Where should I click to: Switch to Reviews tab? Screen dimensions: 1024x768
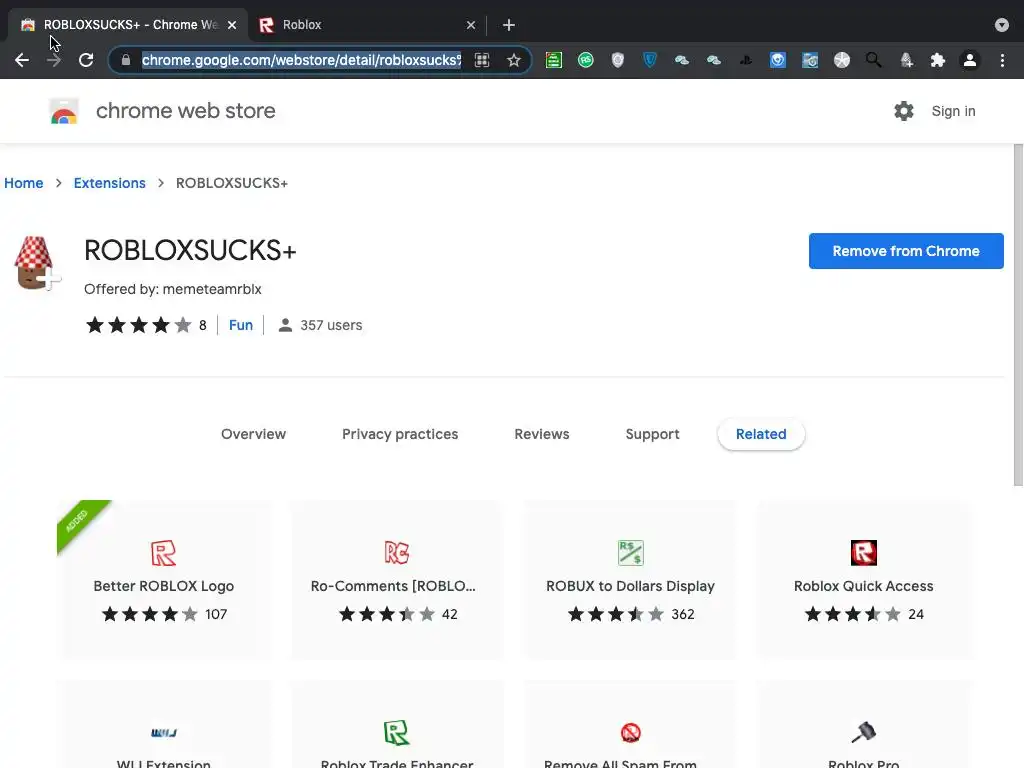[542, 434]
